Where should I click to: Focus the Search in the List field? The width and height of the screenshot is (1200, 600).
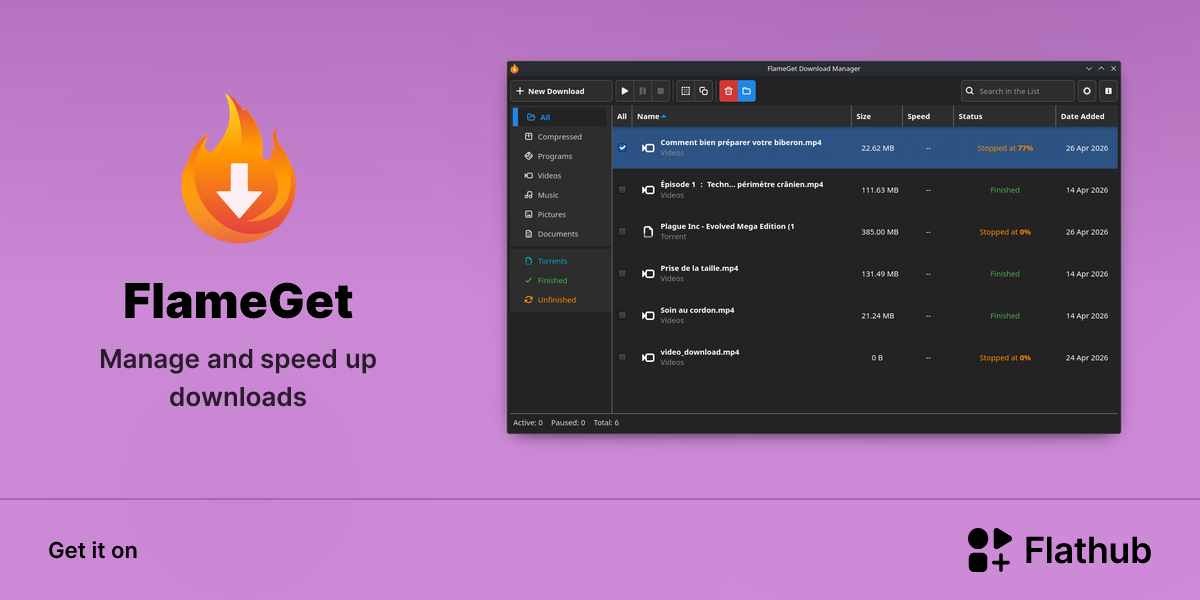coord(1018,91)
